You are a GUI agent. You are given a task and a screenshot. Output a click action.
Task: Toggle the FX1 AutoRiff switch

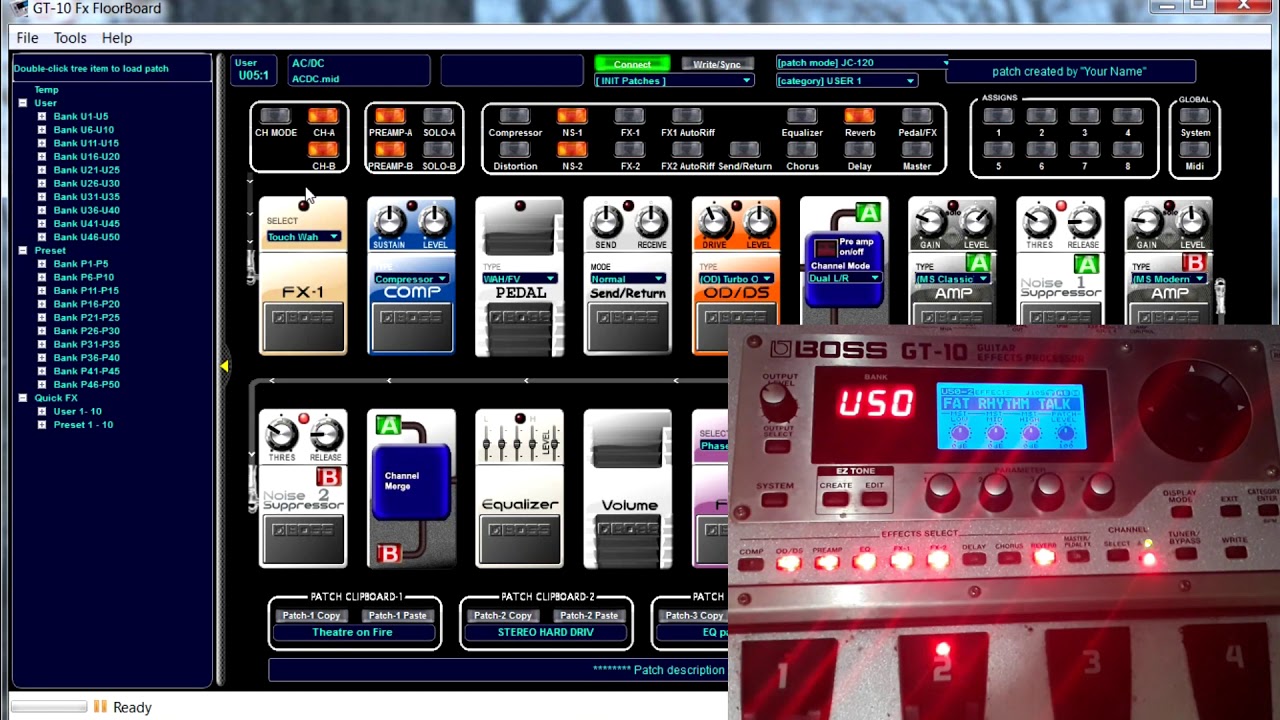point(687,116)
